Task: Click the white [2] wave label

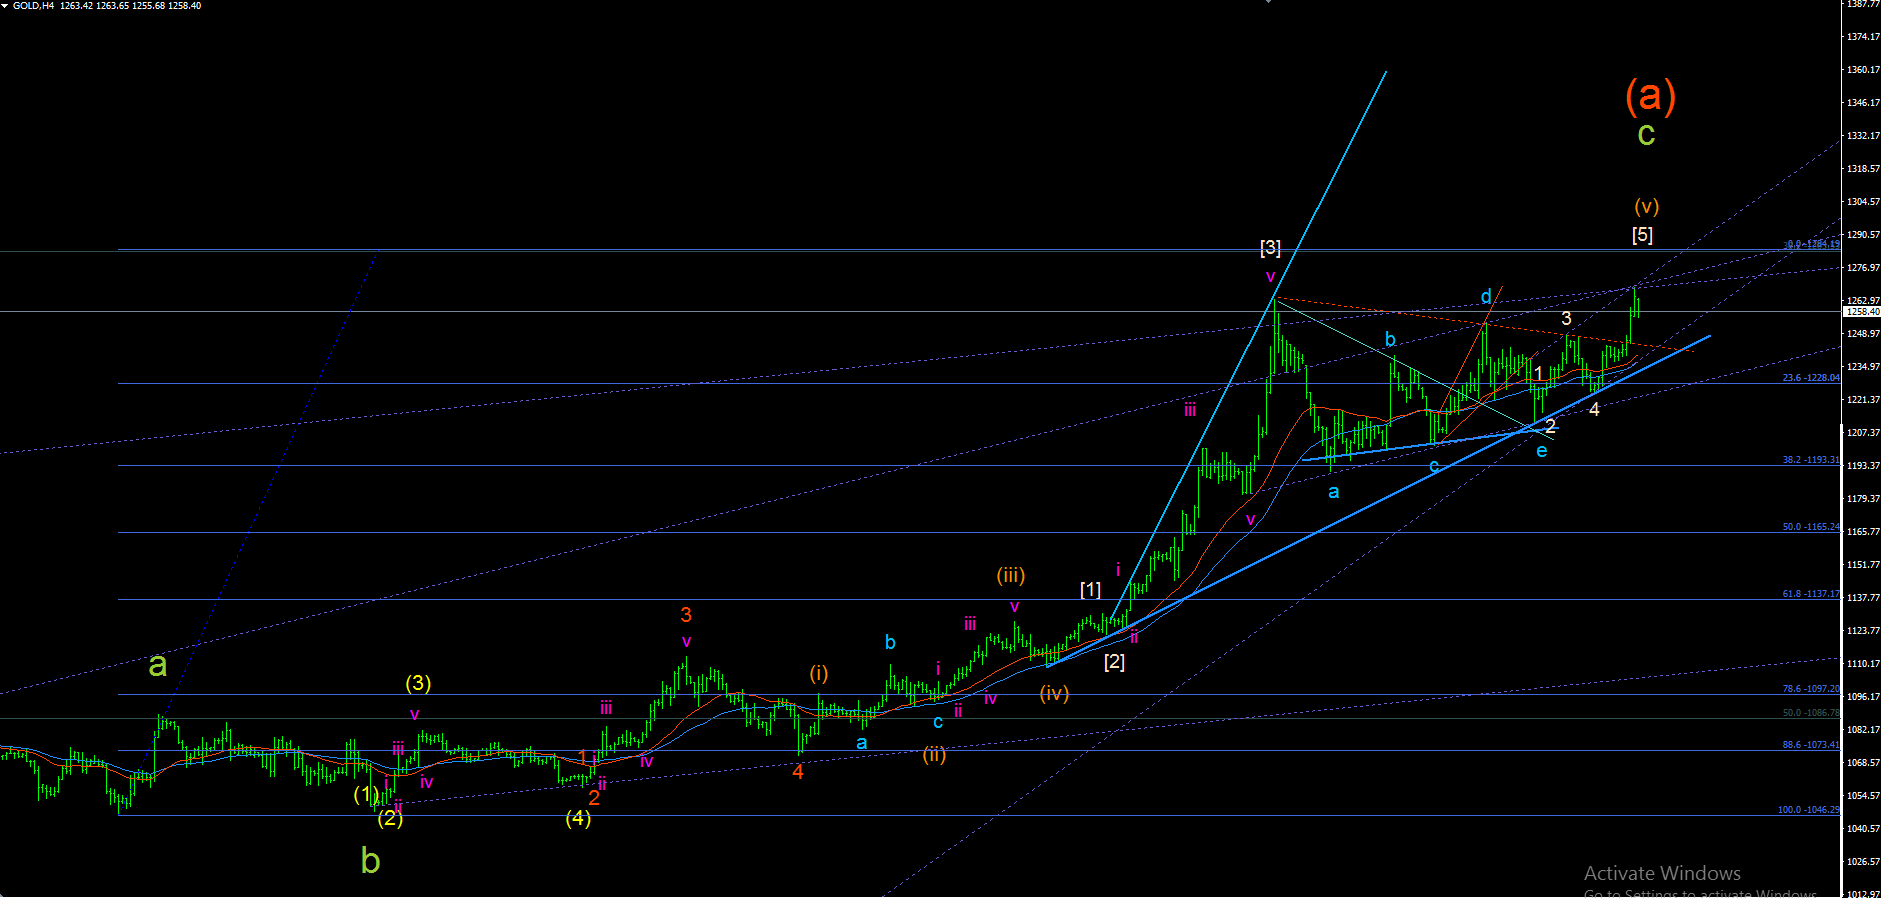Action: pyautogui.click(x=1114, y=661)
